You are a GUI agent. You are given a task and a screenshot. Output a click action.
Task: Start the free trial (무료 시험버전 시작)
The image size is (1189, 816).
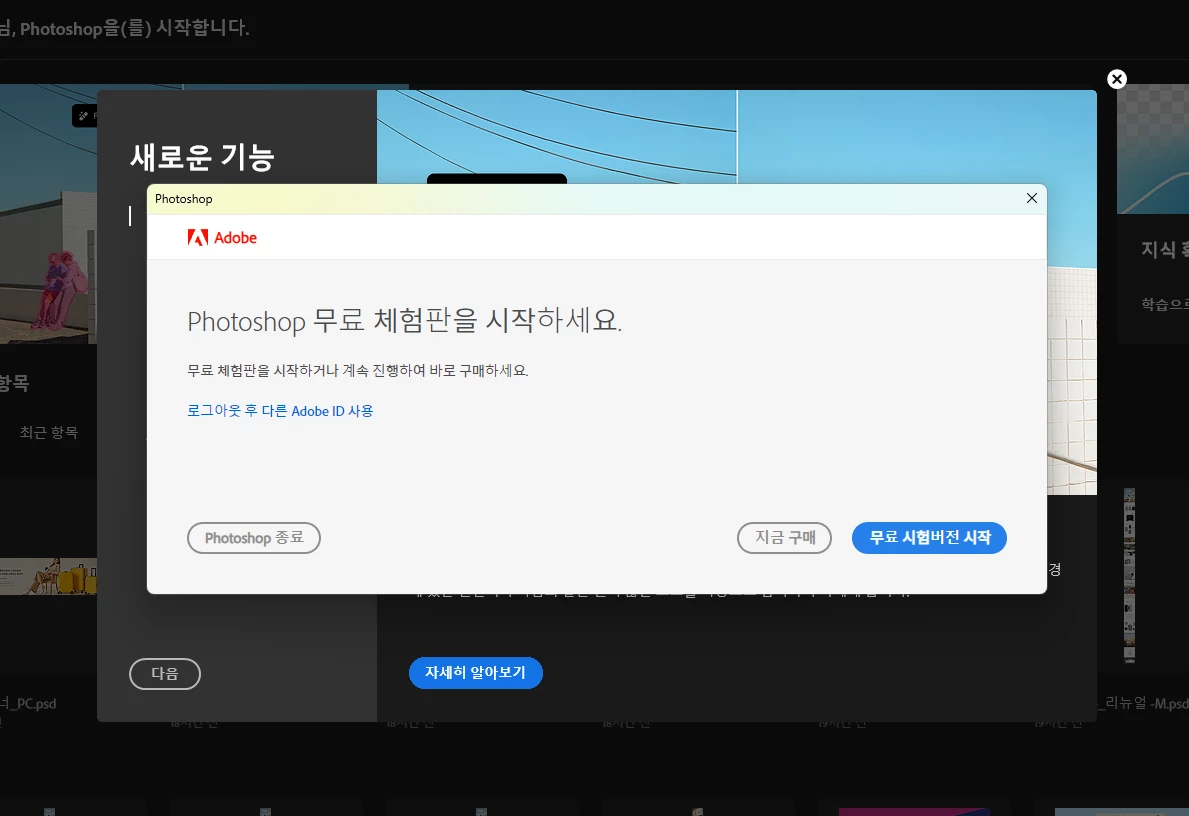click(x=929, y=538)
